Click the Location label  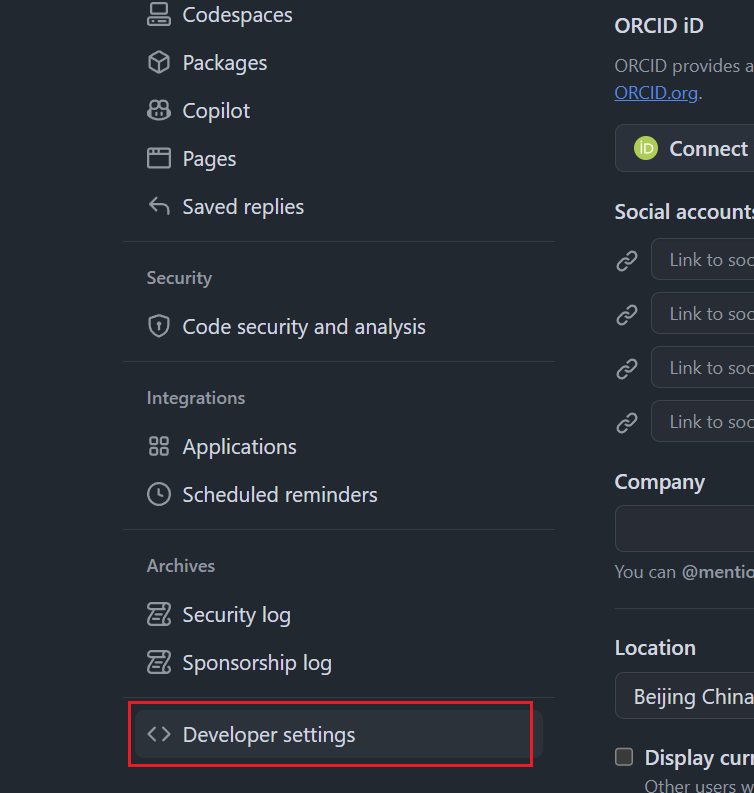pos(655,648)
